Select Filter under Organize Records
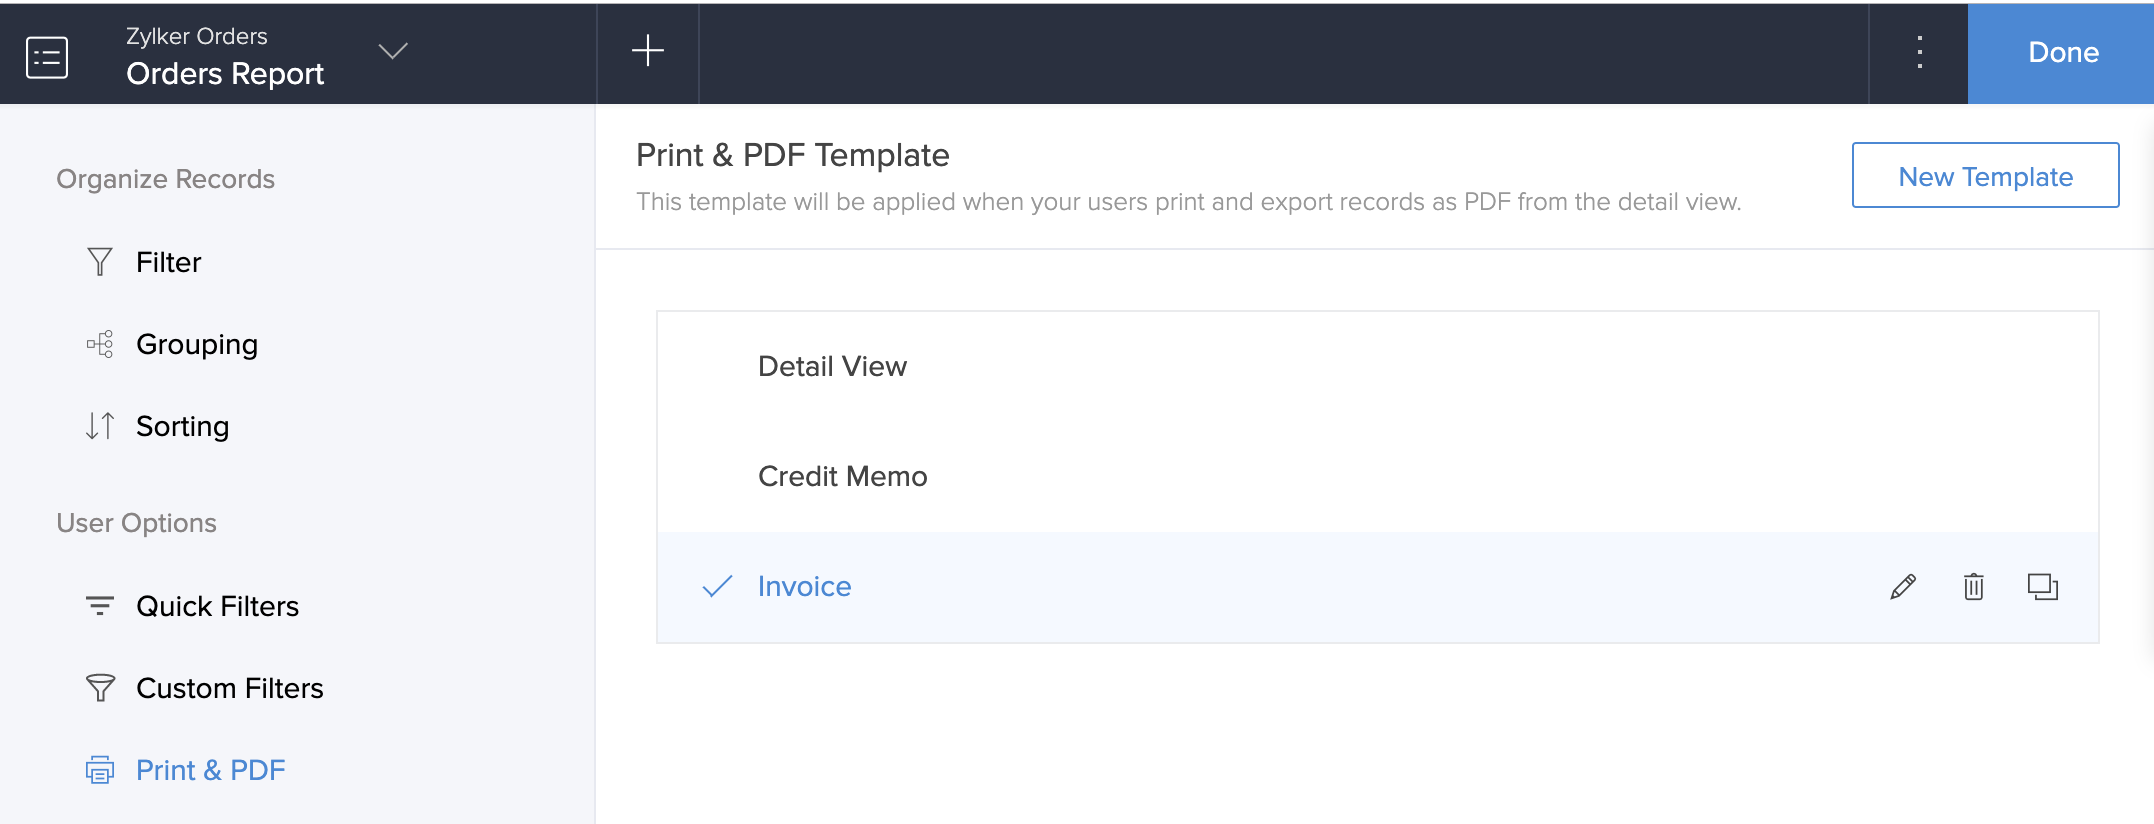 pos(168,261)
